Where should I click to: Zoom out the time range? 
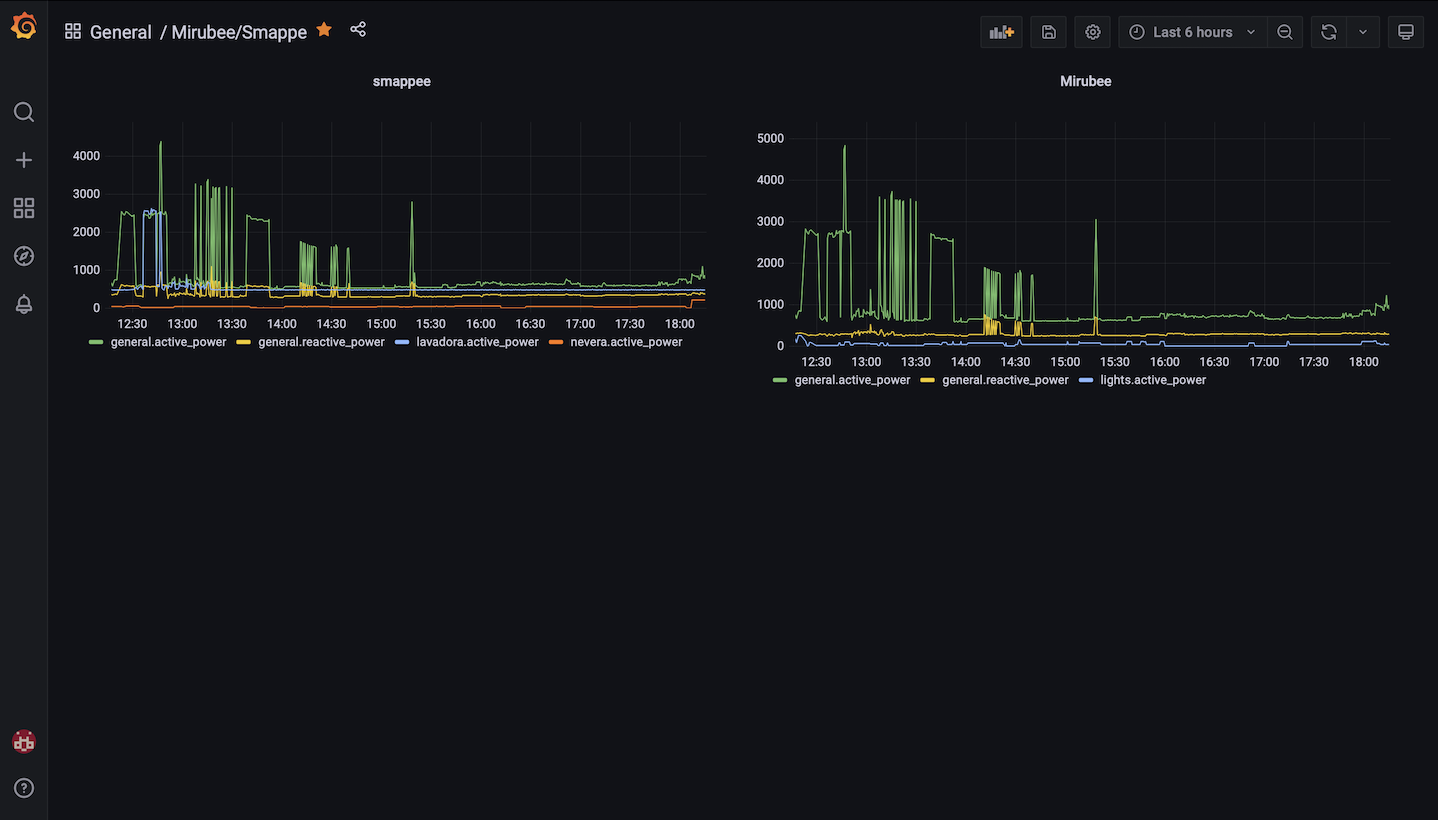coord(1285,32)
